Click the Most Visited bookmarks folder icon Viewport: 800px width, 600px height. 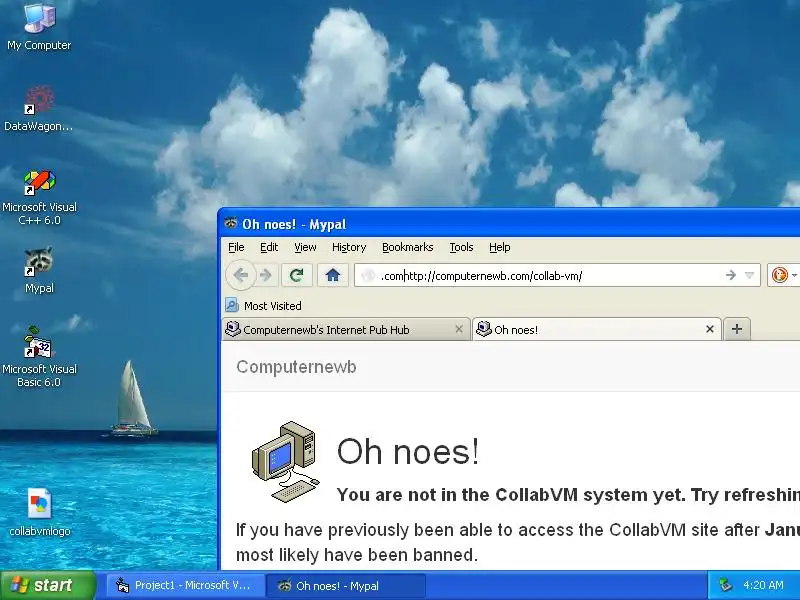coord(232,305)
